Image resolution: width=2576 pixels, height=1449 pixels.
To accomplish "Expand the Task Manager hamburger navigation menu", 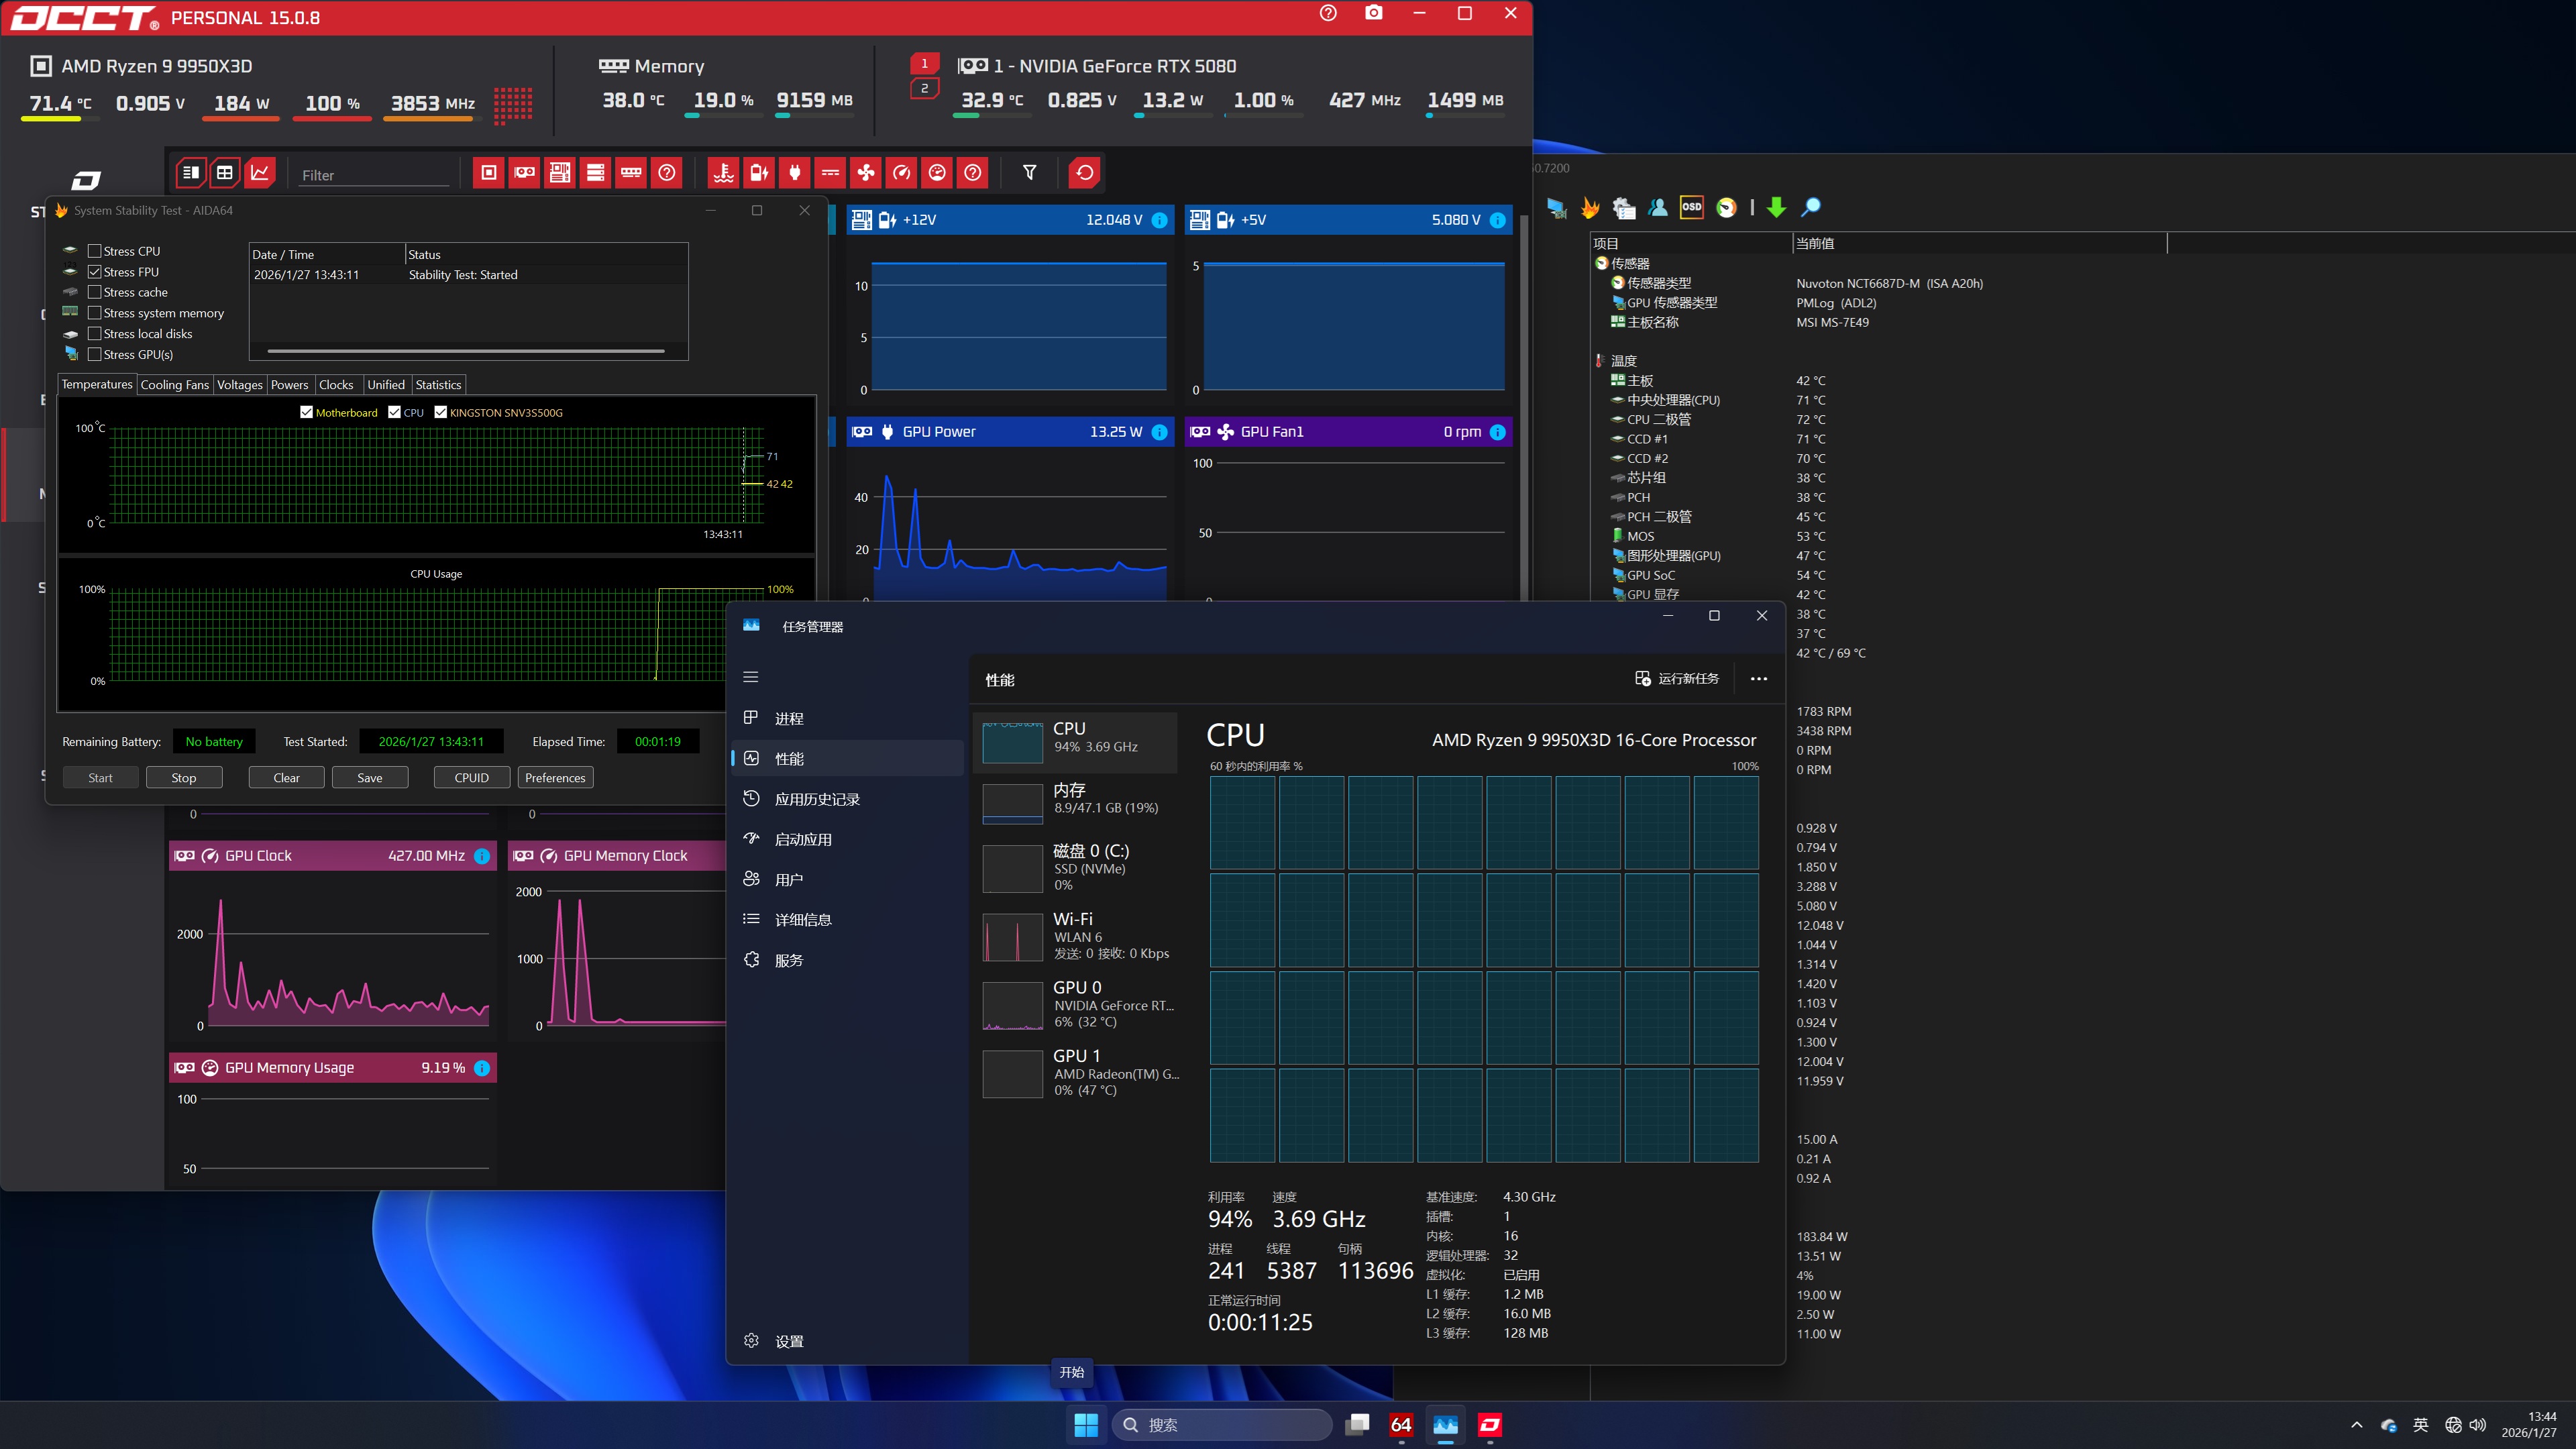I will click(x=751, y=677).
